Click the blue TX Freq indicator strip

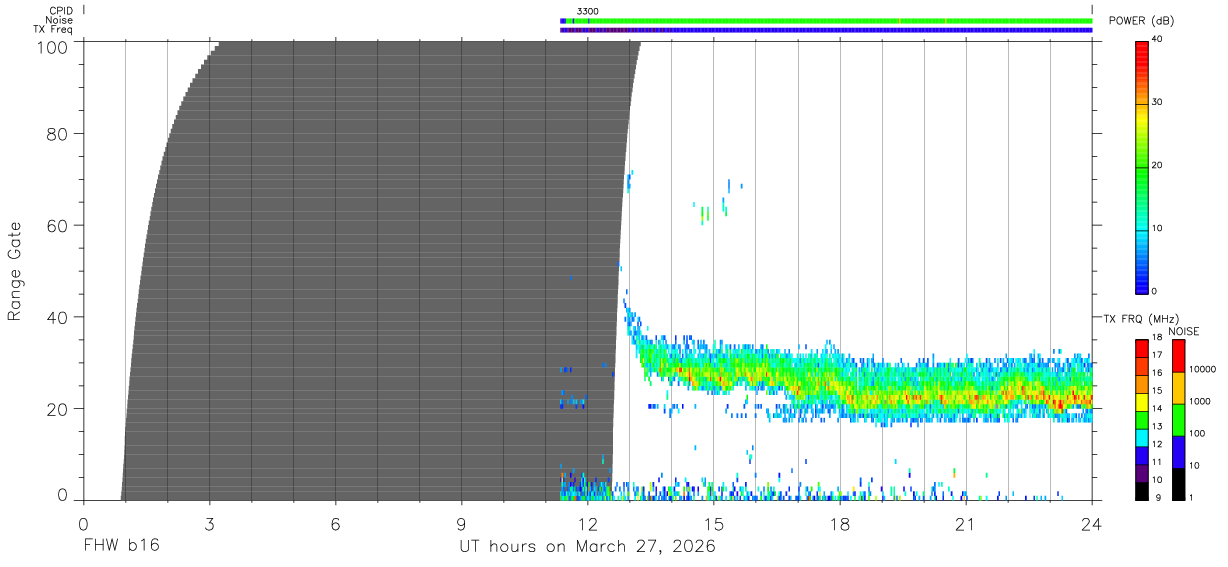tap(826, 30)
